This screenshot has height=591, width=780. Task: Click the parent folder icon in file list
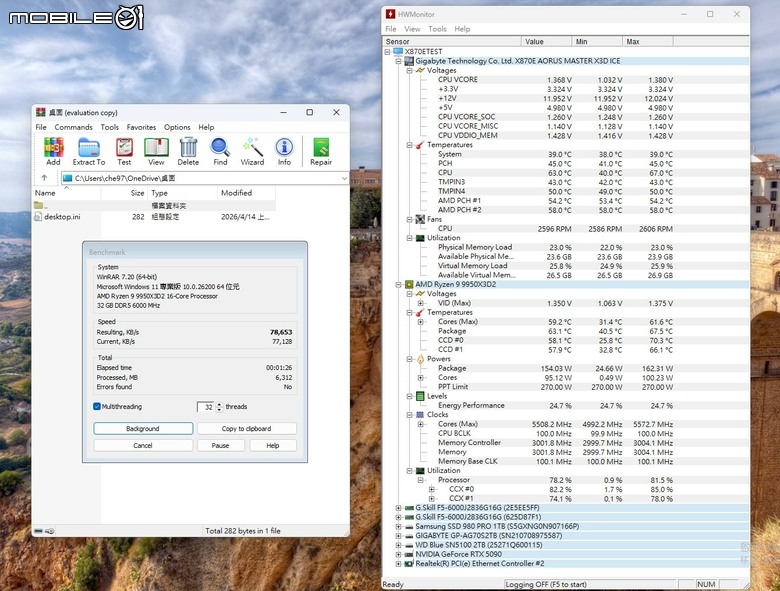39,205
